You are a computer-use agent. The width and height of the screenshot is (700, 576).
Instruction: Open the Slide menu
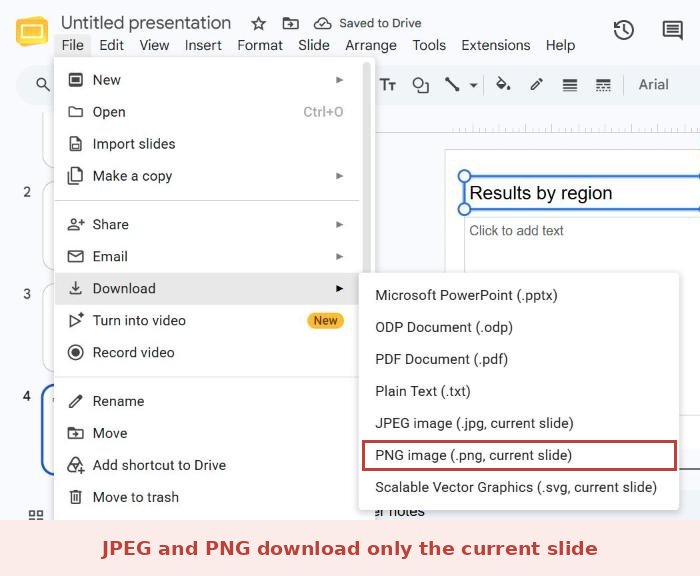pos(314,45)
